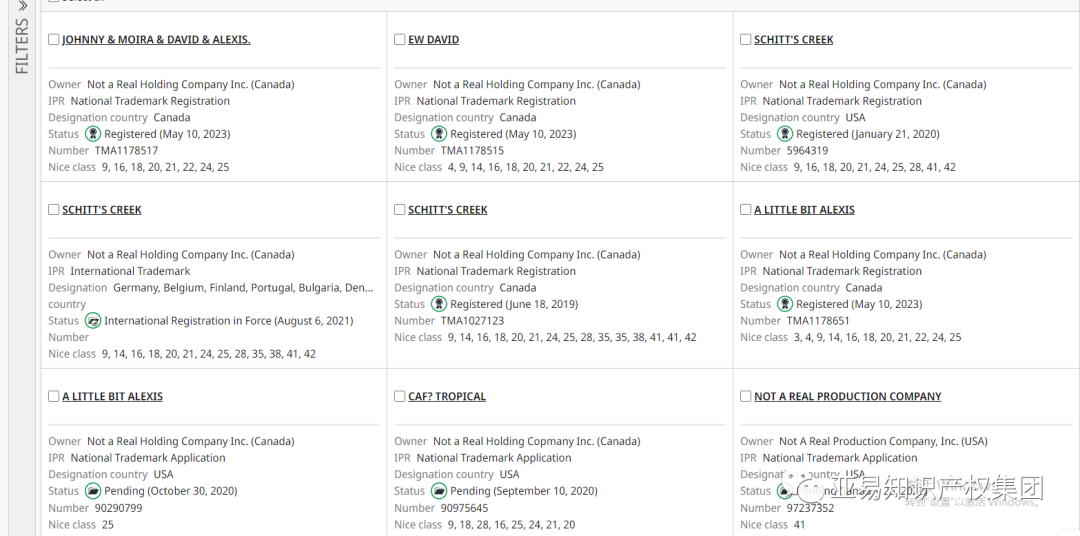Open A LITTLE BIT ALEXIS Canada record
The width and height of the screenshot is (1080, 536).
point(804,210)
